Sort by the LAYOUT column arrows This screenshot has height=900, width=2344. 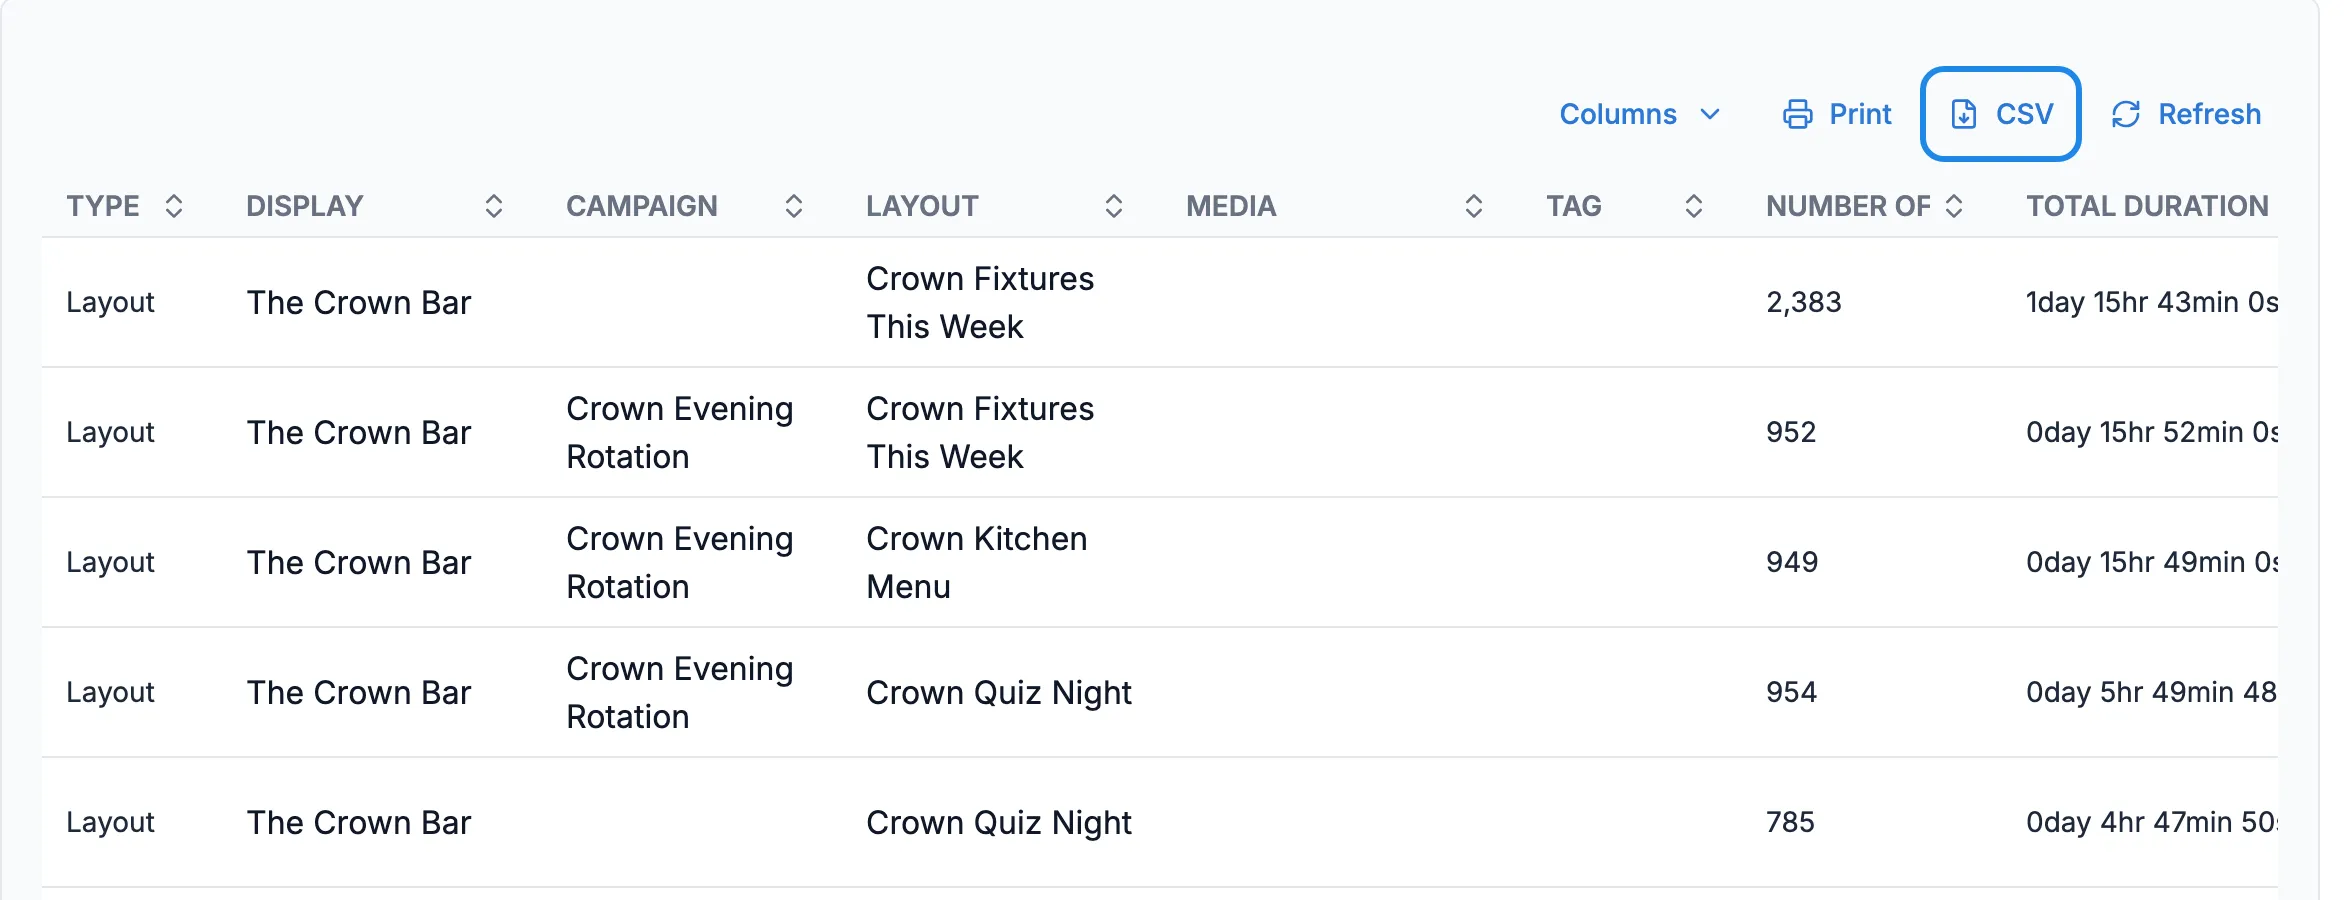pyautogui.click(x=1114, y=206)
